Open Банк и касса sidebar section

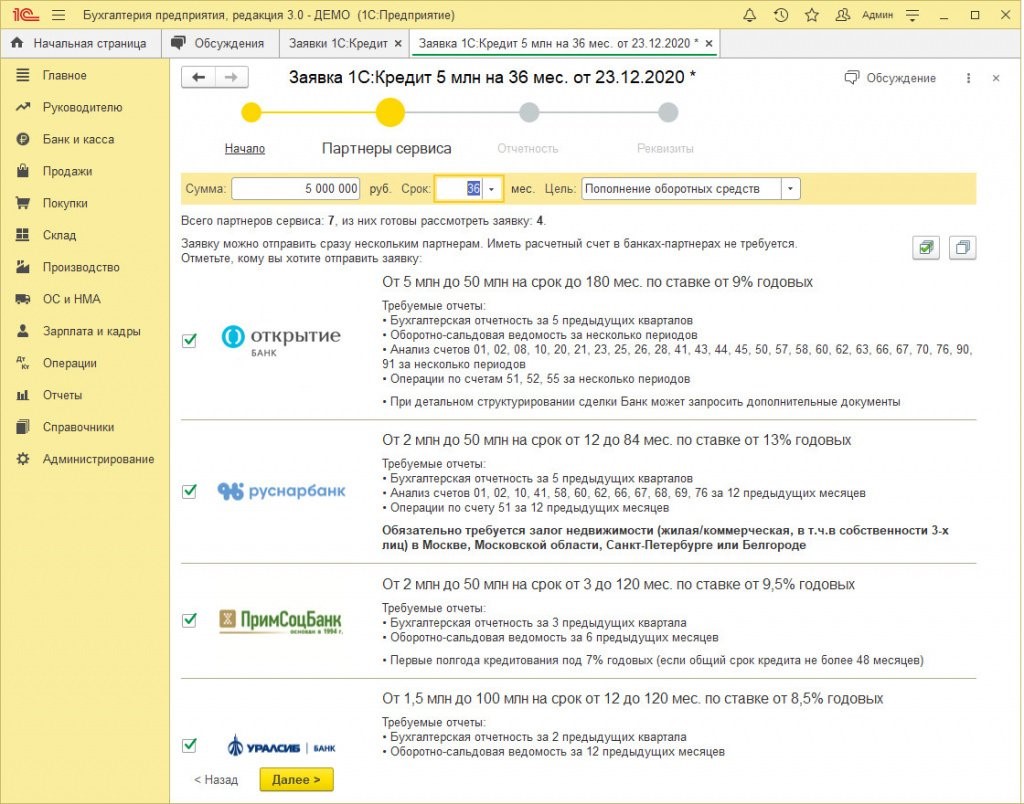pos(78,139)
